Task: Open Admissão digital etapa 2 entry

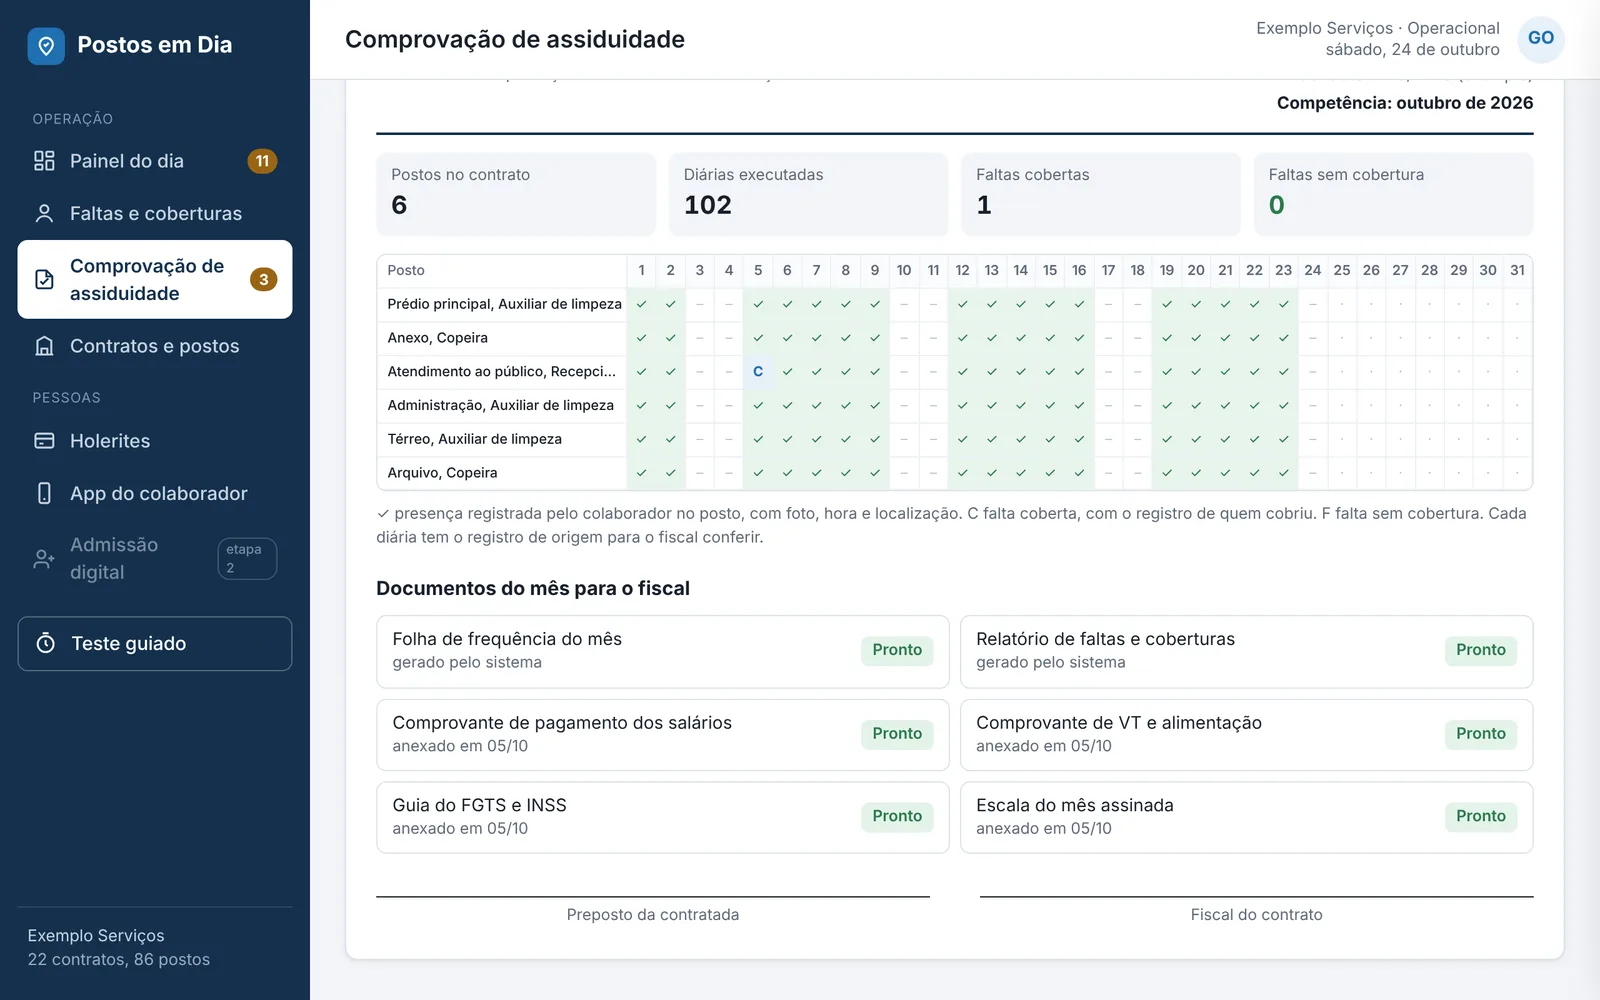Action: pyautogui.click(x=155, y=559)
